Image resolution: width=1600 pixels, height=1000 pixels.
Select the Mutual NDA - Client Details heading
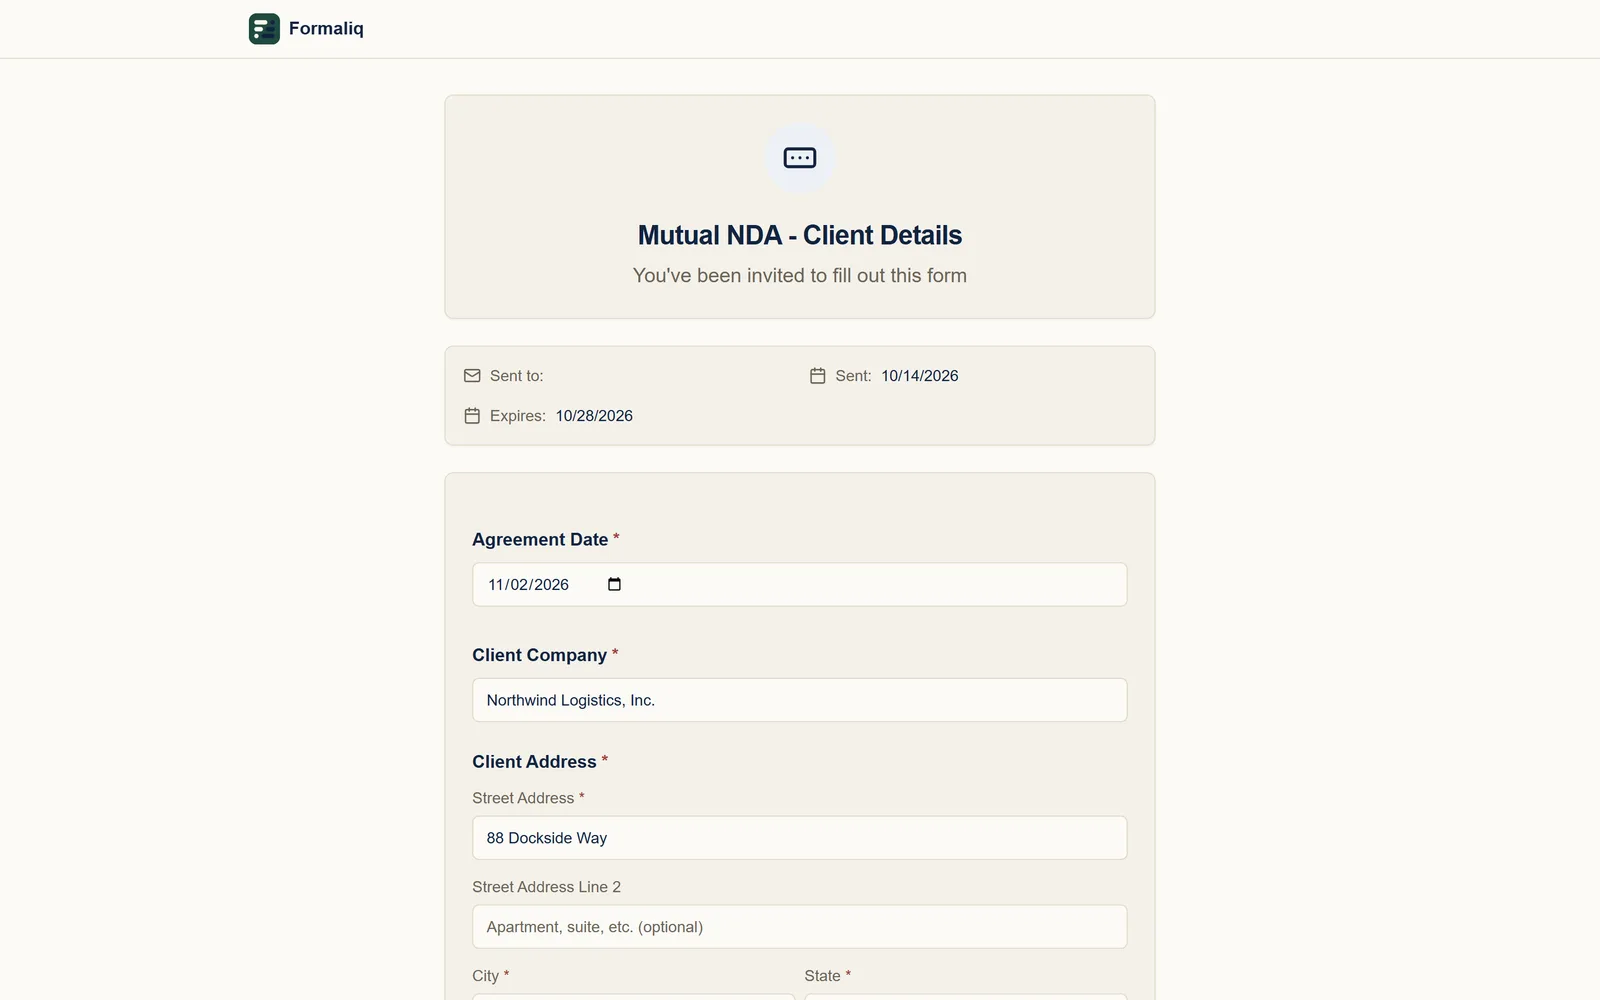coord(800,235)
